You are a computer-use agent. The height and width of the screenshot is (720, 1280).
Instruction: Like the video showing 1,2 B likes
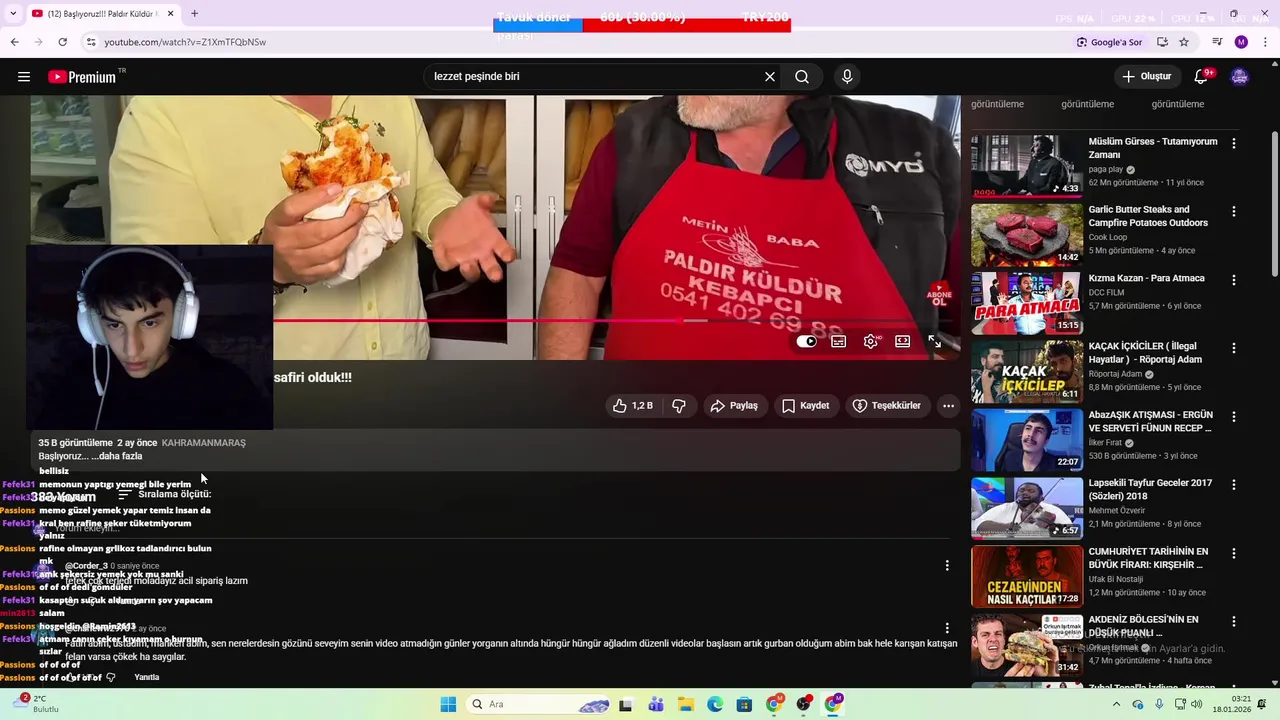coord(632,406)
